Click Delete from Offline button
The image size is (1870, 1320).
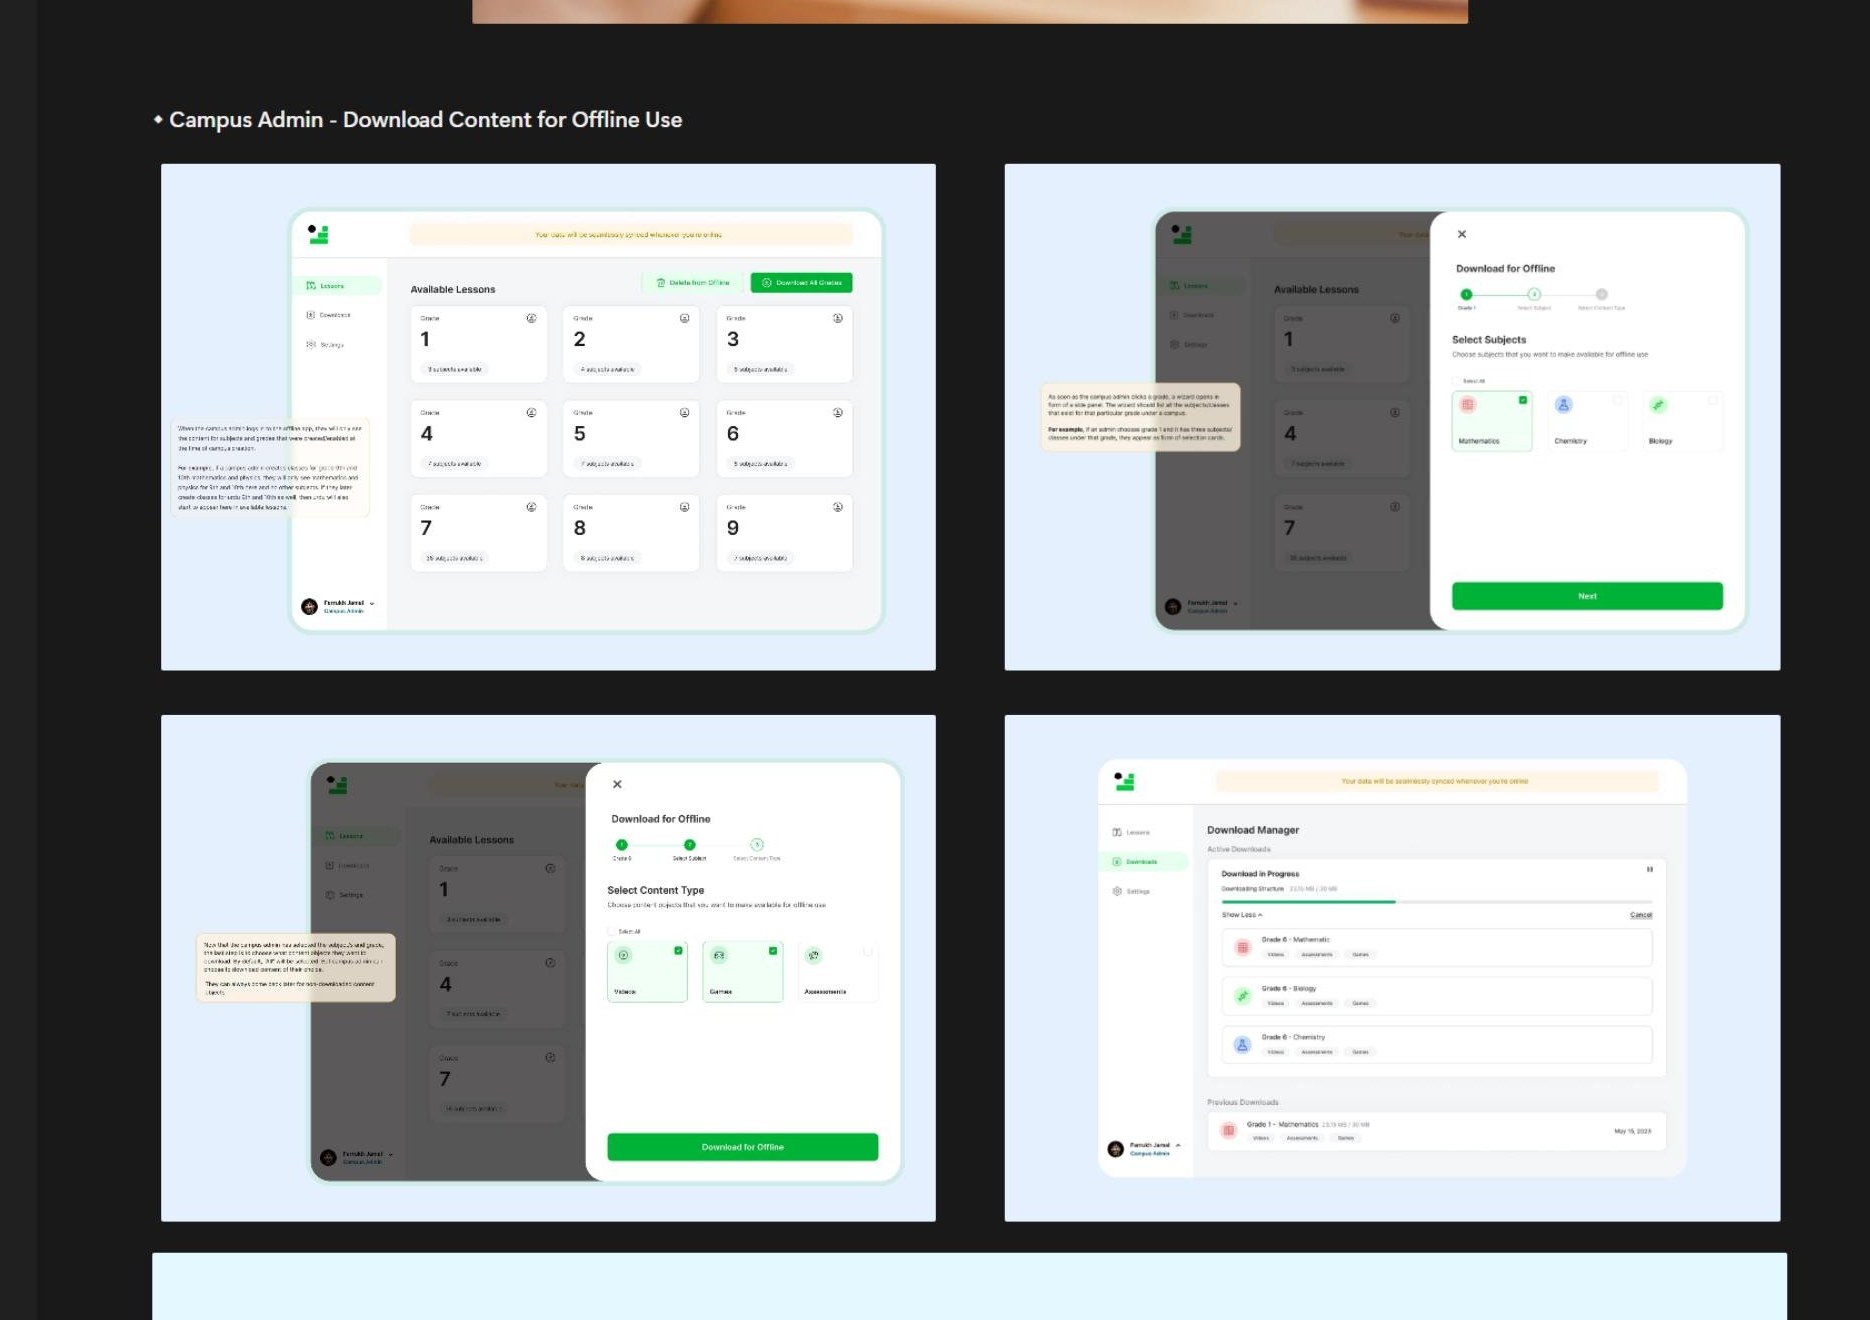point(693,283)
